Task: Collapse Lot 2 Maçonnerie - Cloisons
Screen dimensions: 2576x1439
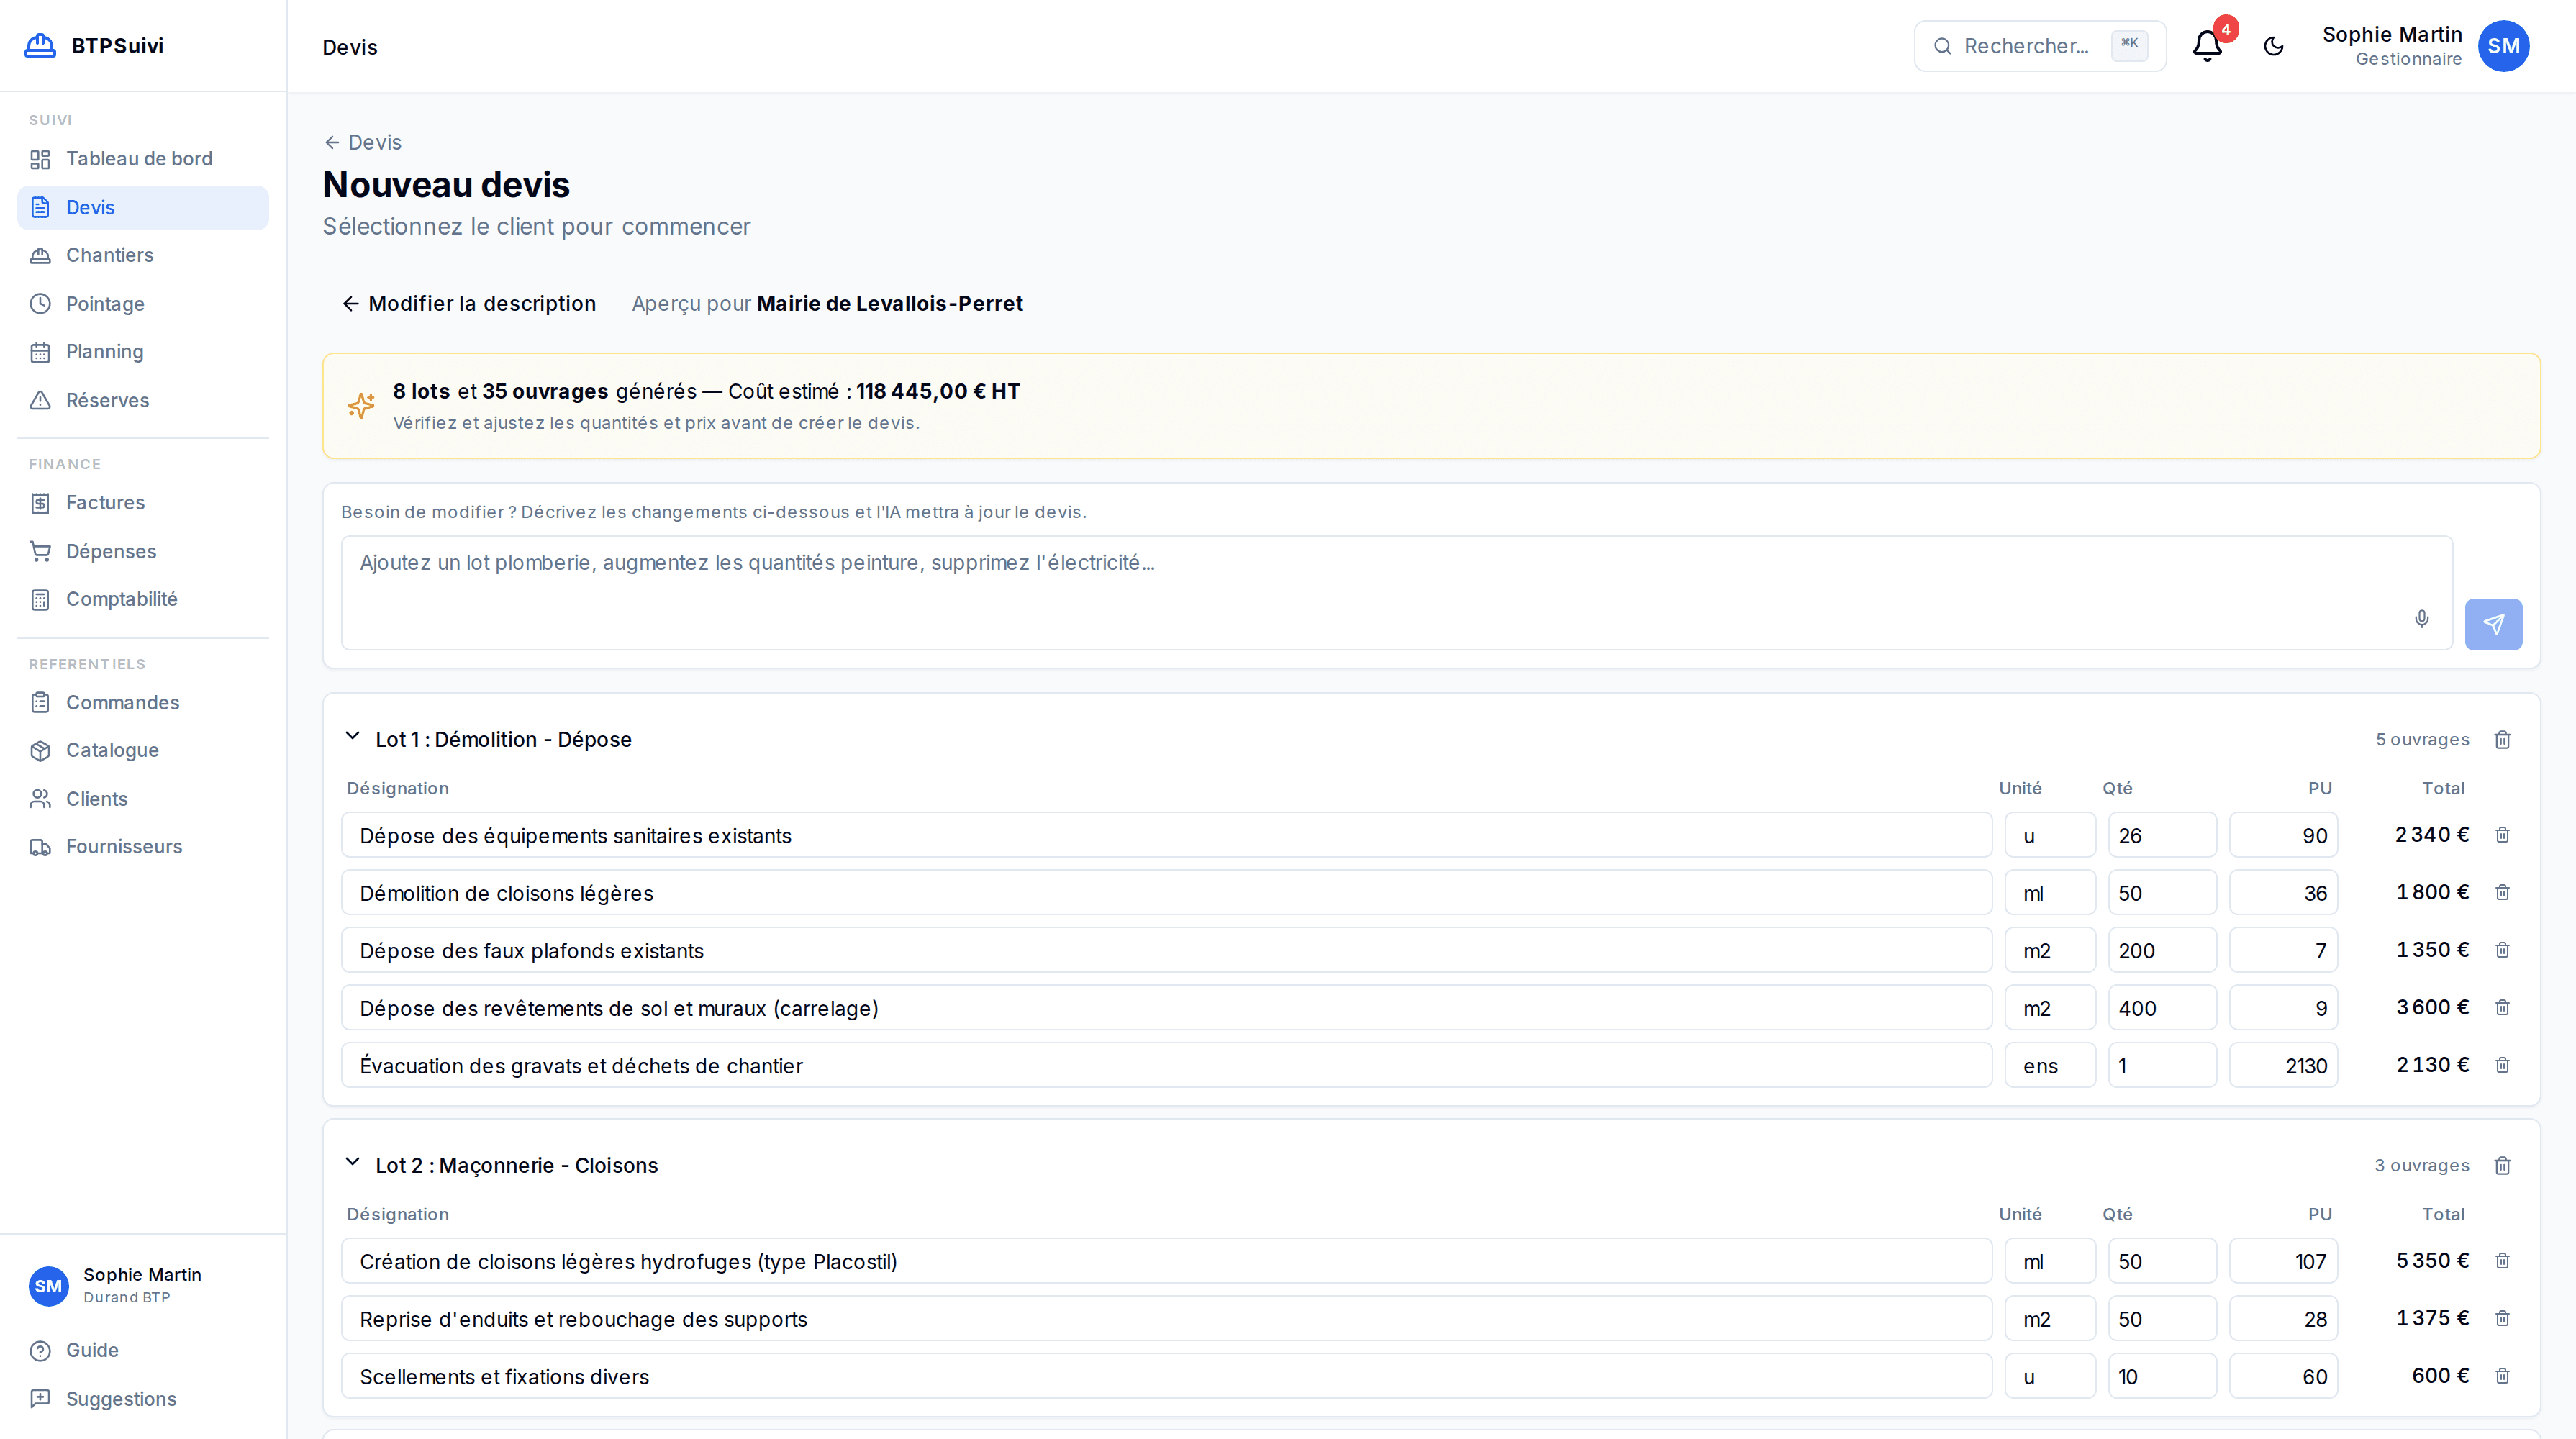Action: pos(352,1163)
